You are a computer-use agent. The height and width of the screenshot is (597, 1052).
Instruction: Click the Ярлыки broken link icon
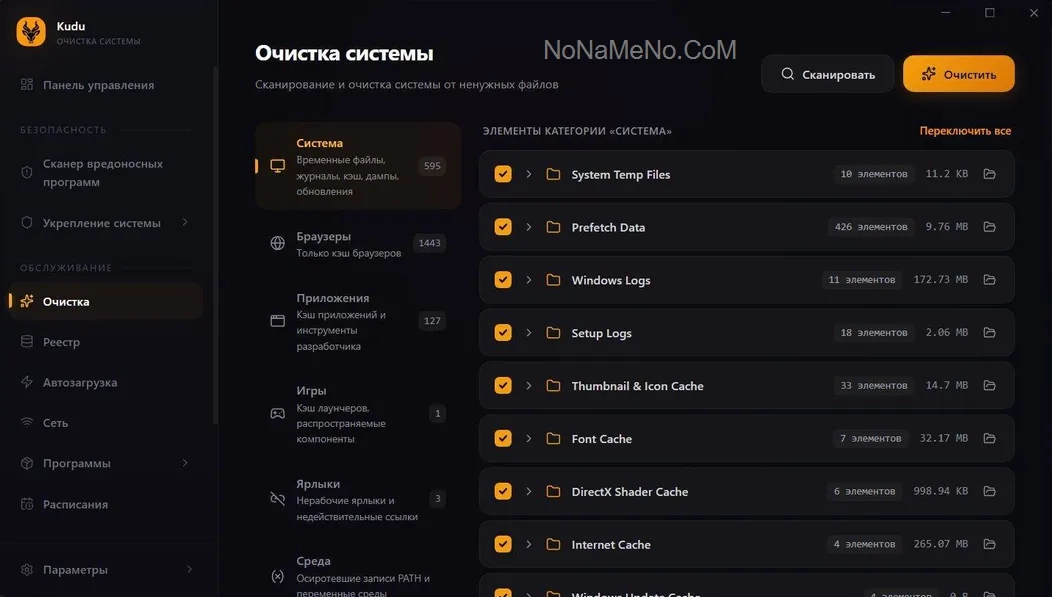click(278, 498)
